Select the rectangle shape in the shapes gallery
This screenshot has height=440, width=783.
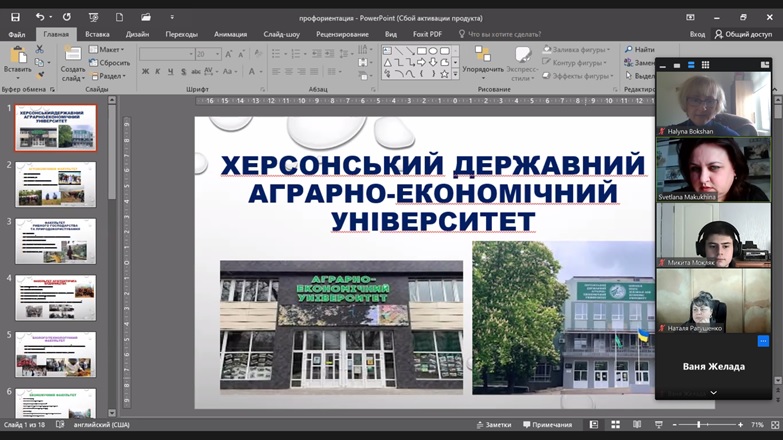(x=421, y=51)
